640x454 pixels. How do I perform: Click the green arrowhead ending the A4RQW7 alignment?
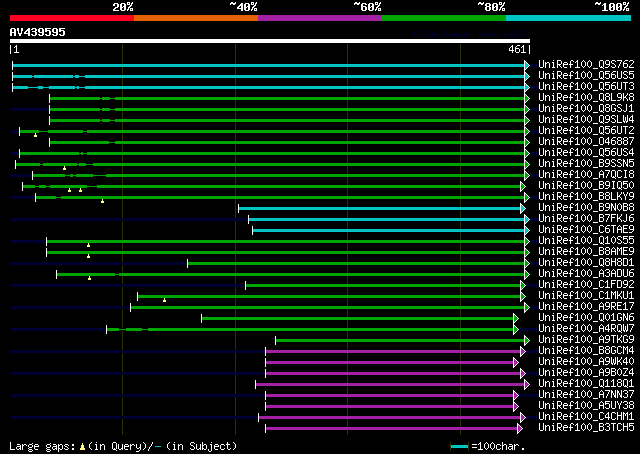pyautogui.click(x=516, y=330)
